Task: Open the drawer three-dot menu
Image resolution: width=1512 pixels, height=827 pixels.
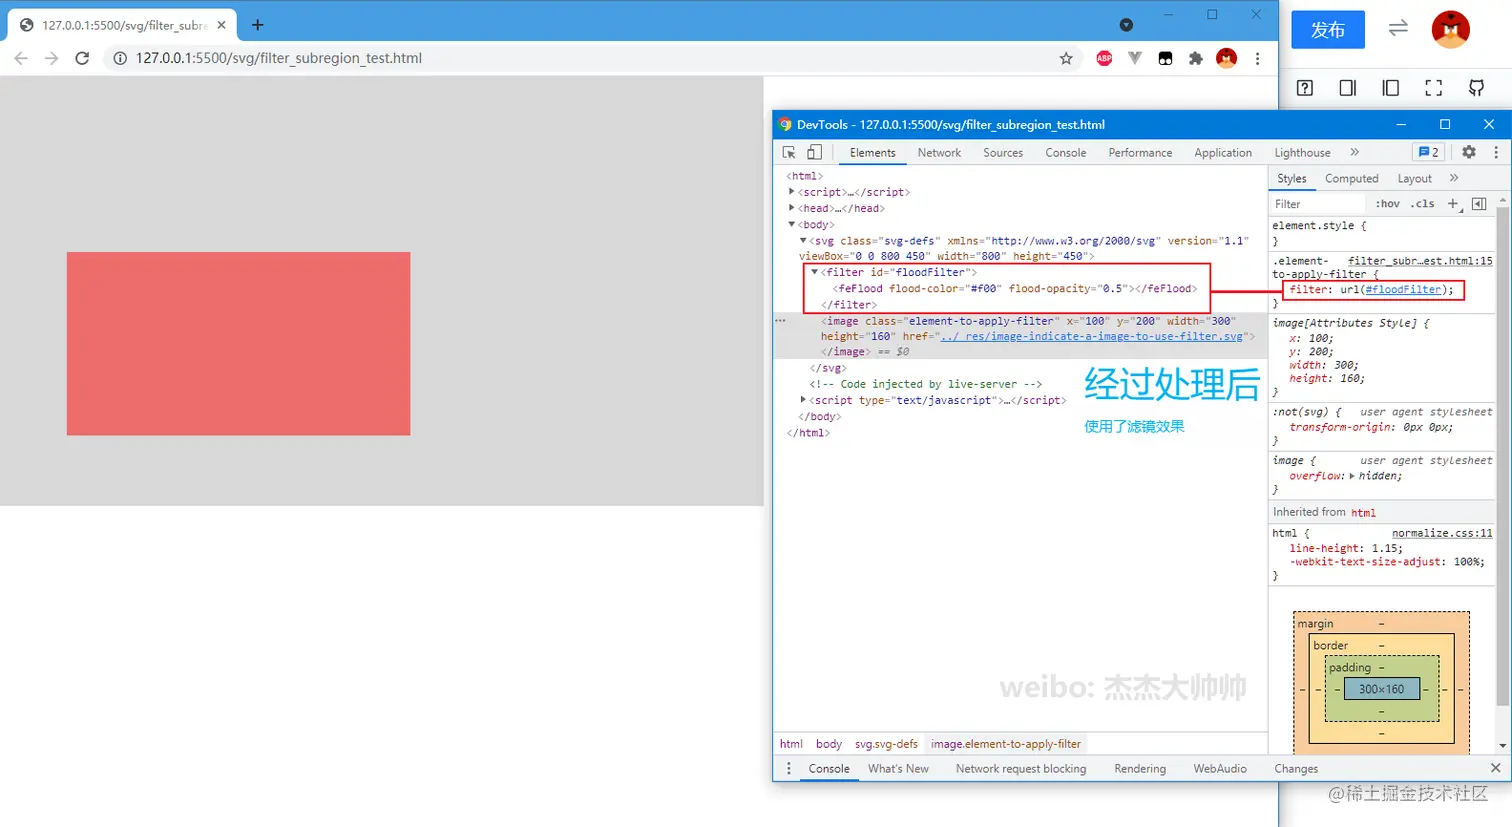Action: pyautogui.click(x=788, y=768)
